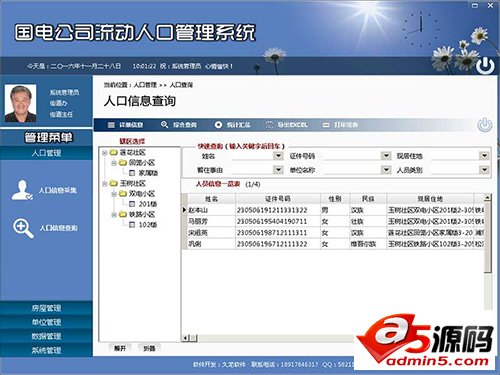Screen dimensions: 500x375
Task: Collapse the 双电小区 tree node
Action: click(114, 194)
